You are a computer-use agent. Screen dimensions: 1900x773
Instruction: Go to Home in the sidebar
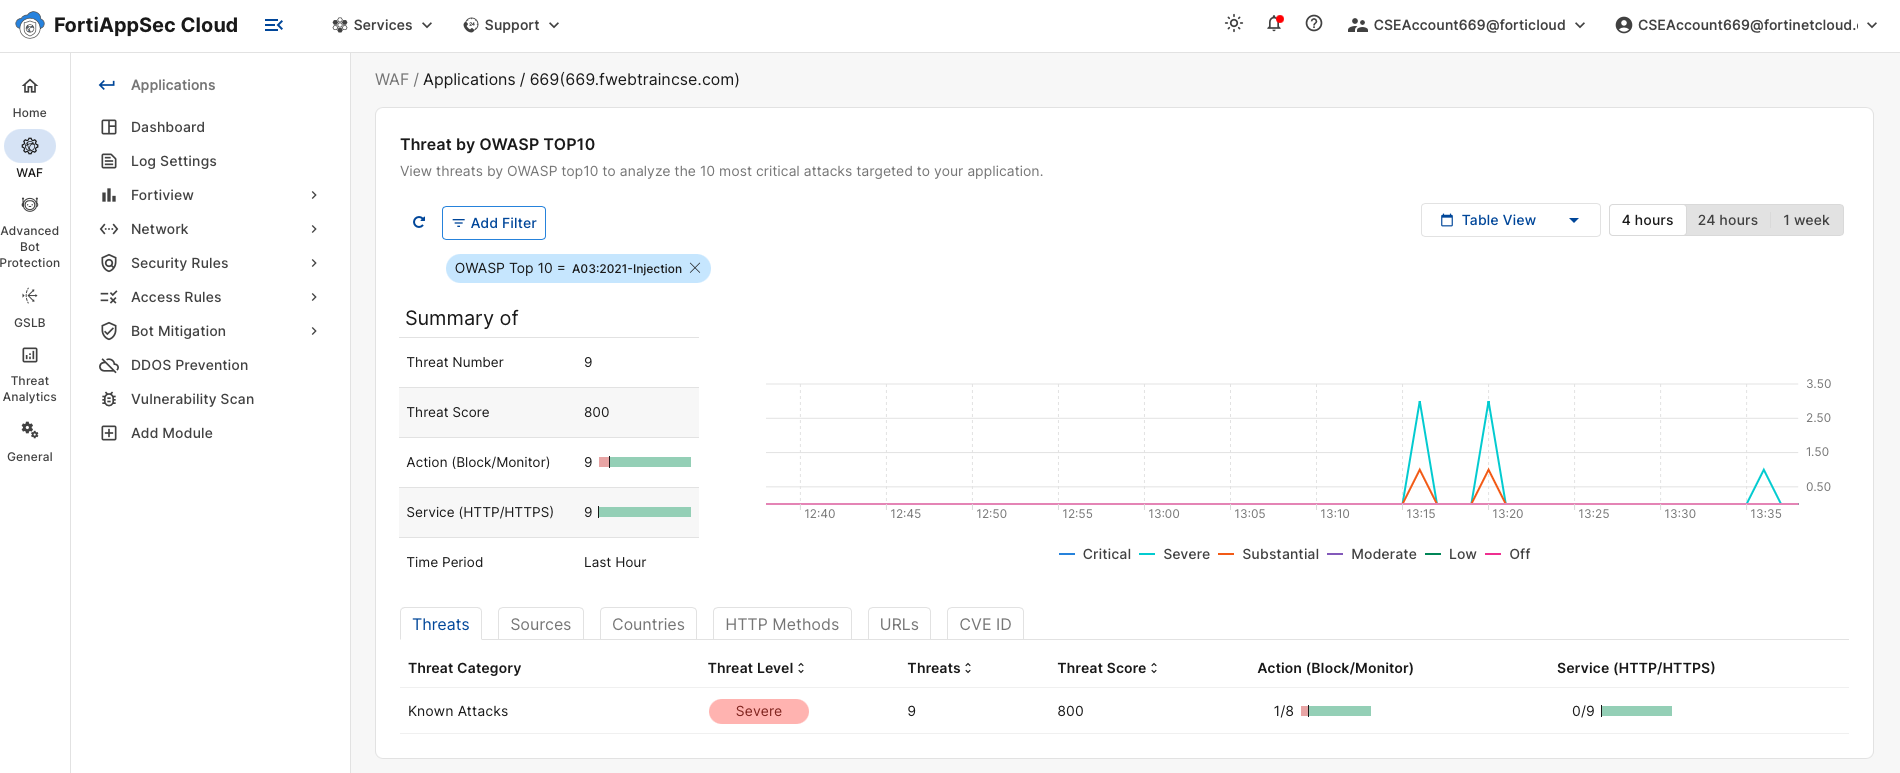pos(30,98)
